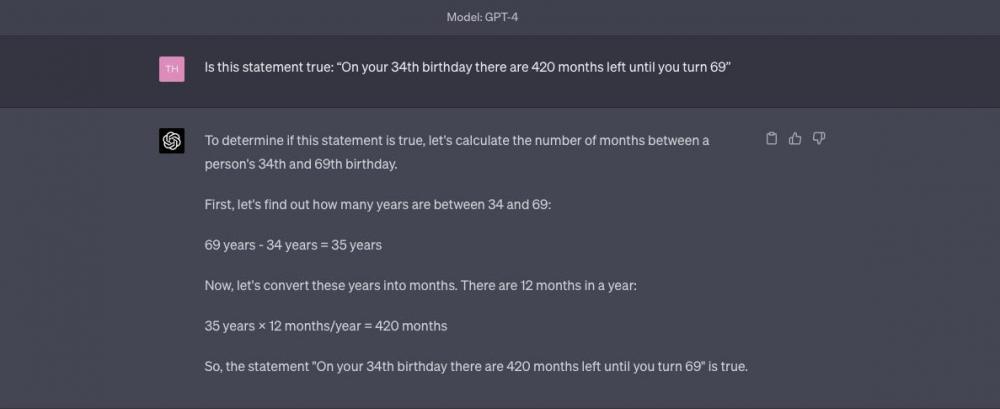Click the sentence starting 'First, let's find out'
1000x409 pixels.
click(378, 205)
